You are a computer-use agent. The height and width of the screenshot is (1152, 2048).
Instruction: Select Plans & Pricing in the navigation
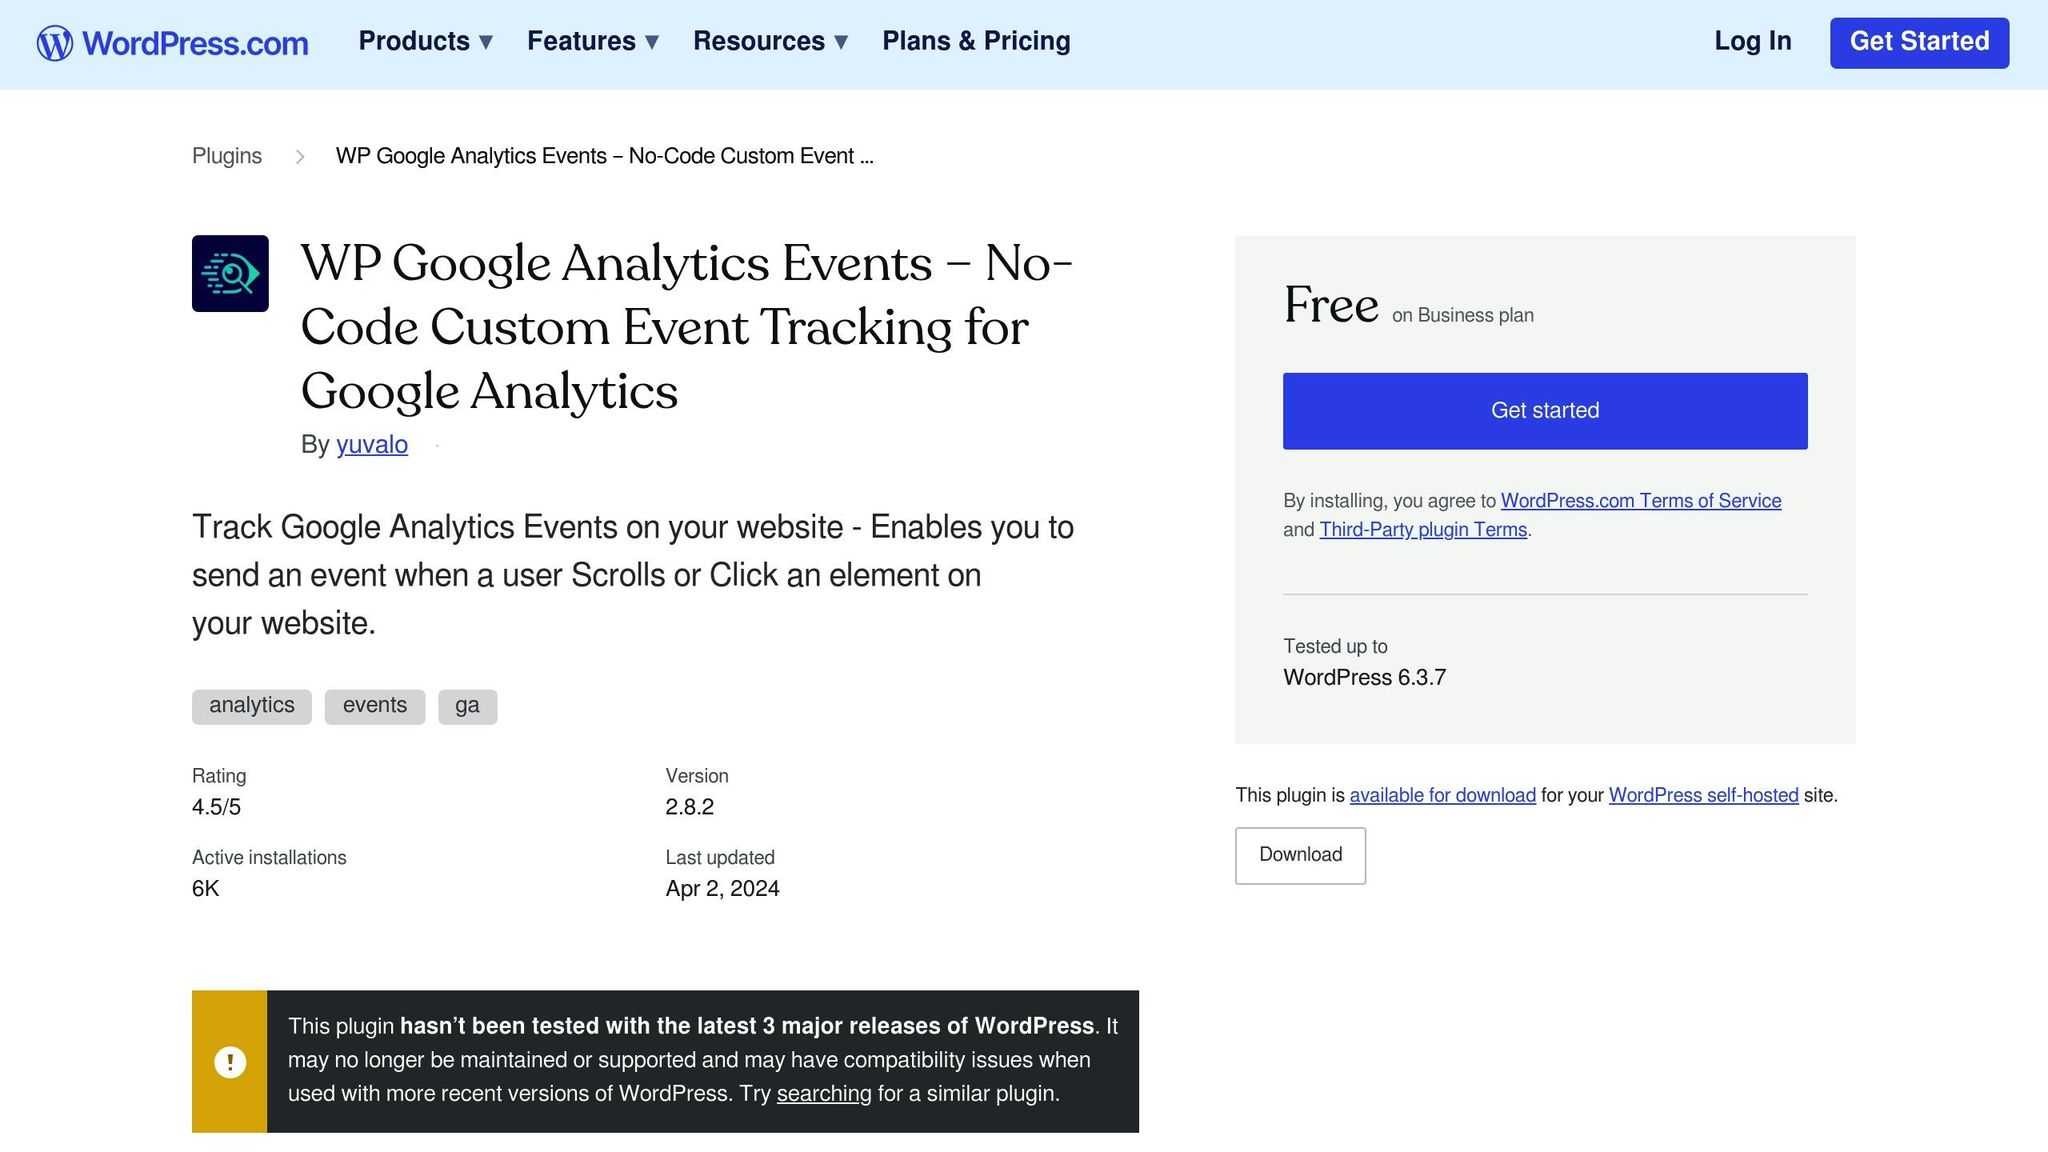975,41
